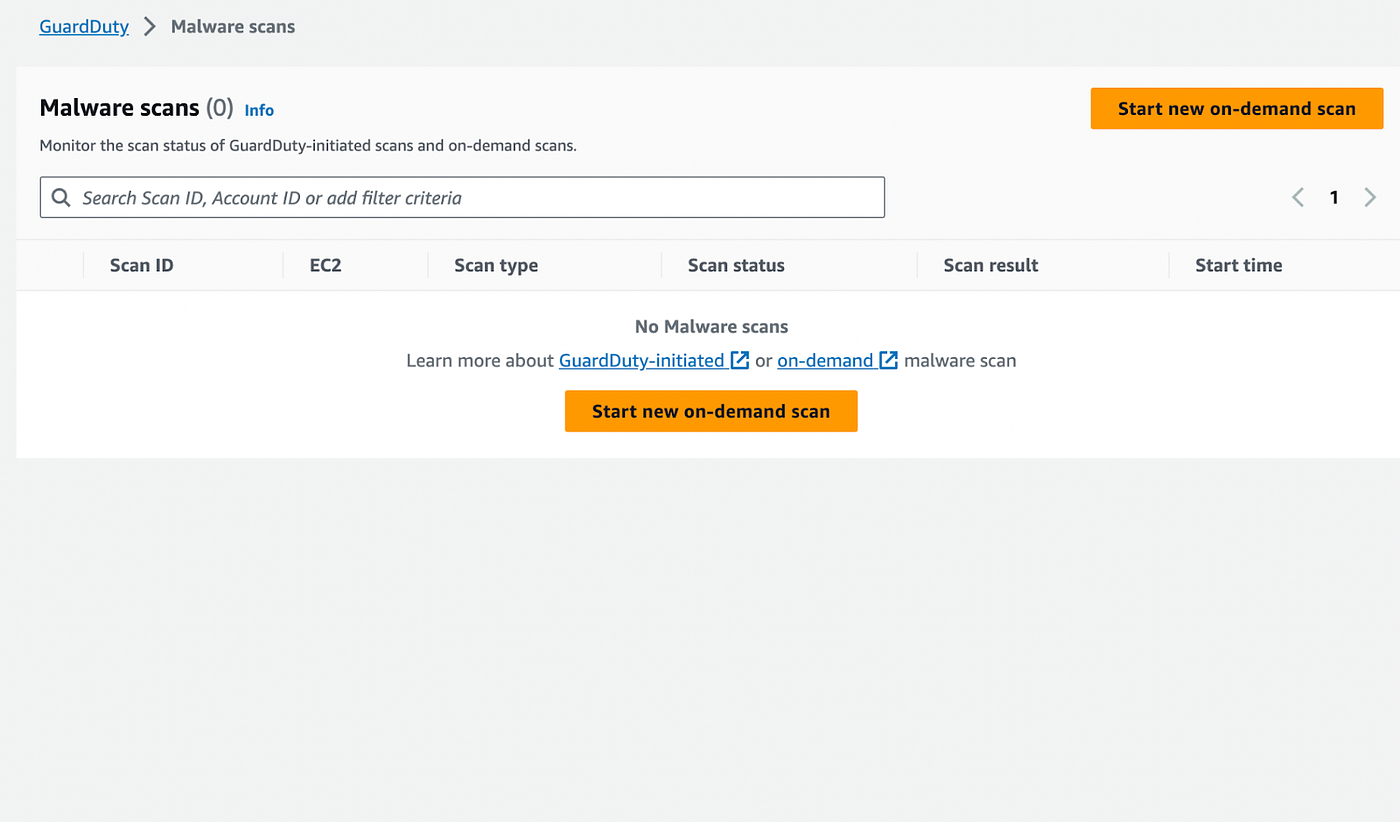The image size is (1400, 822).
Task: Sort by the Scan ID column header
Action: click(141, 265)
